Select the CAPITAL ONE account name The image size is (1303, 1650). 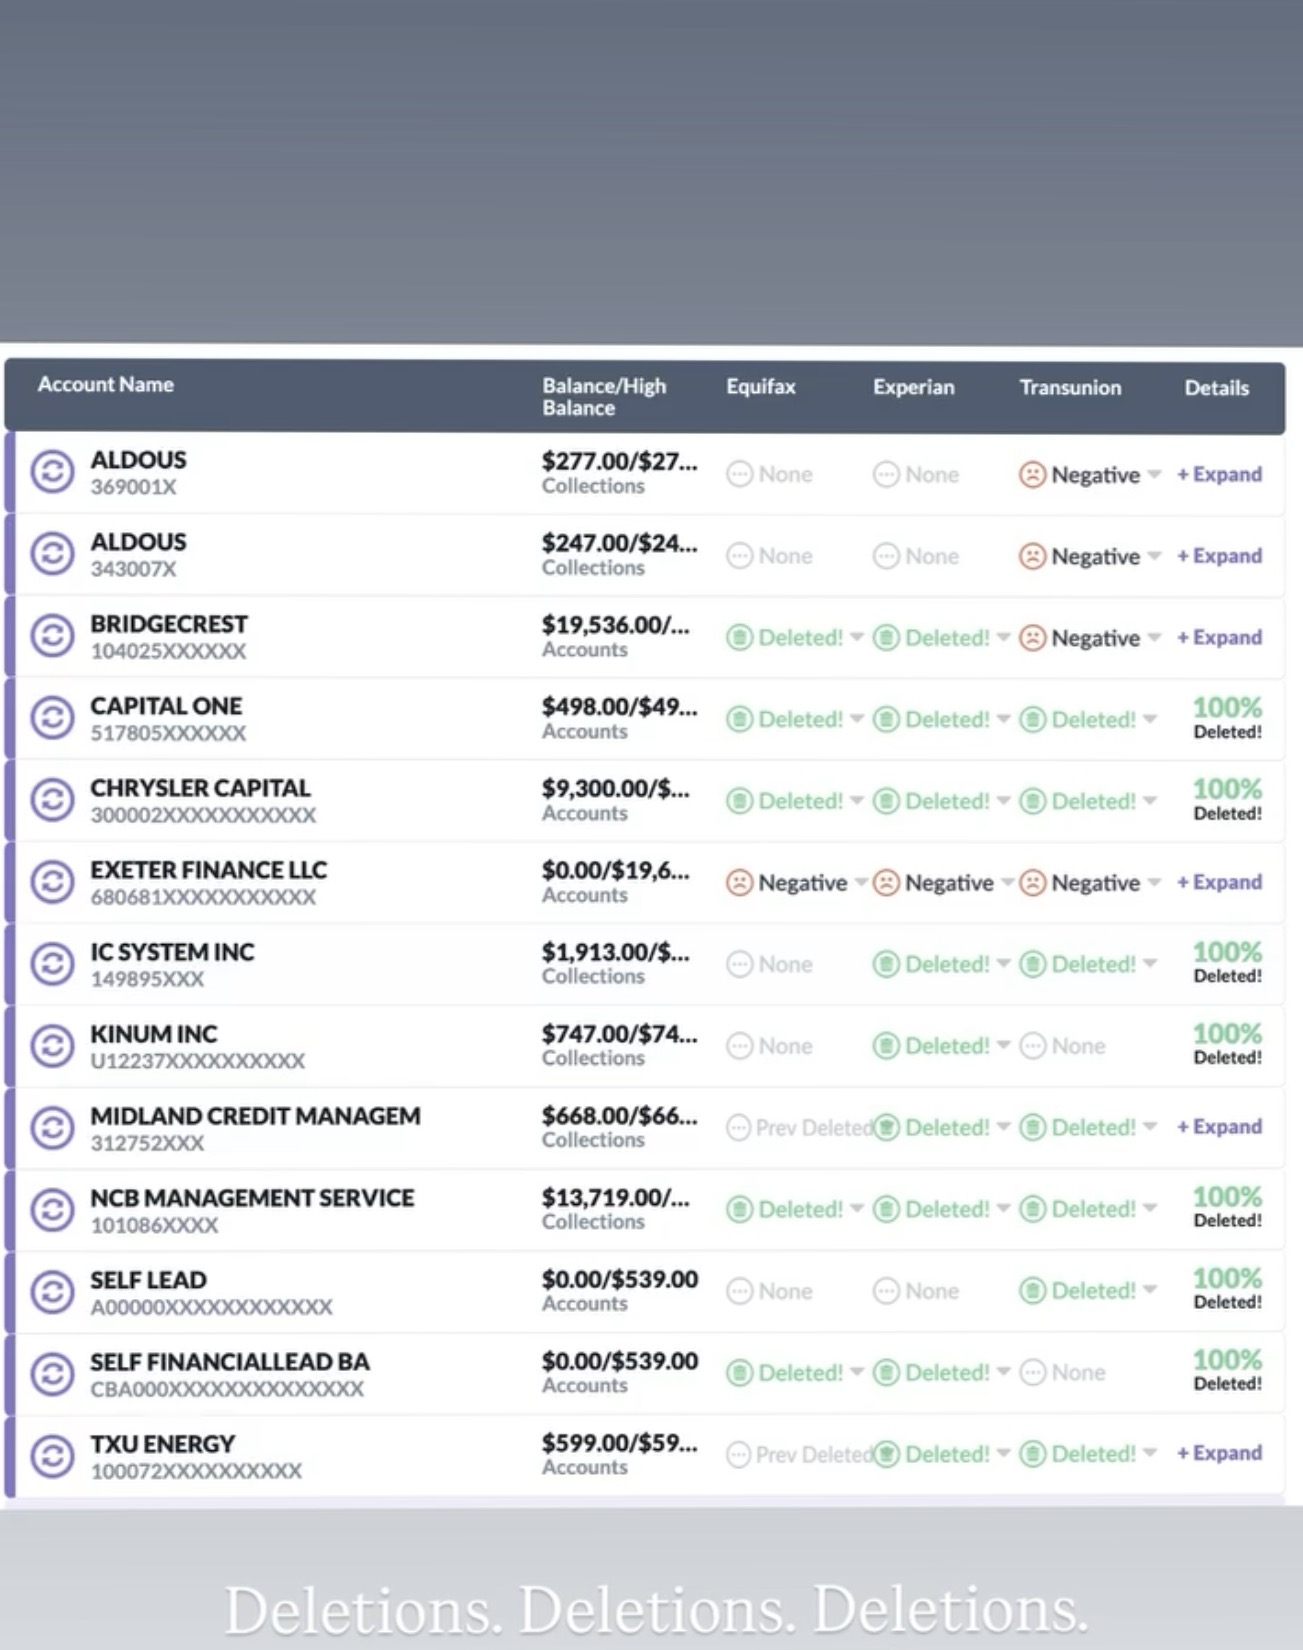click(166, 706)
